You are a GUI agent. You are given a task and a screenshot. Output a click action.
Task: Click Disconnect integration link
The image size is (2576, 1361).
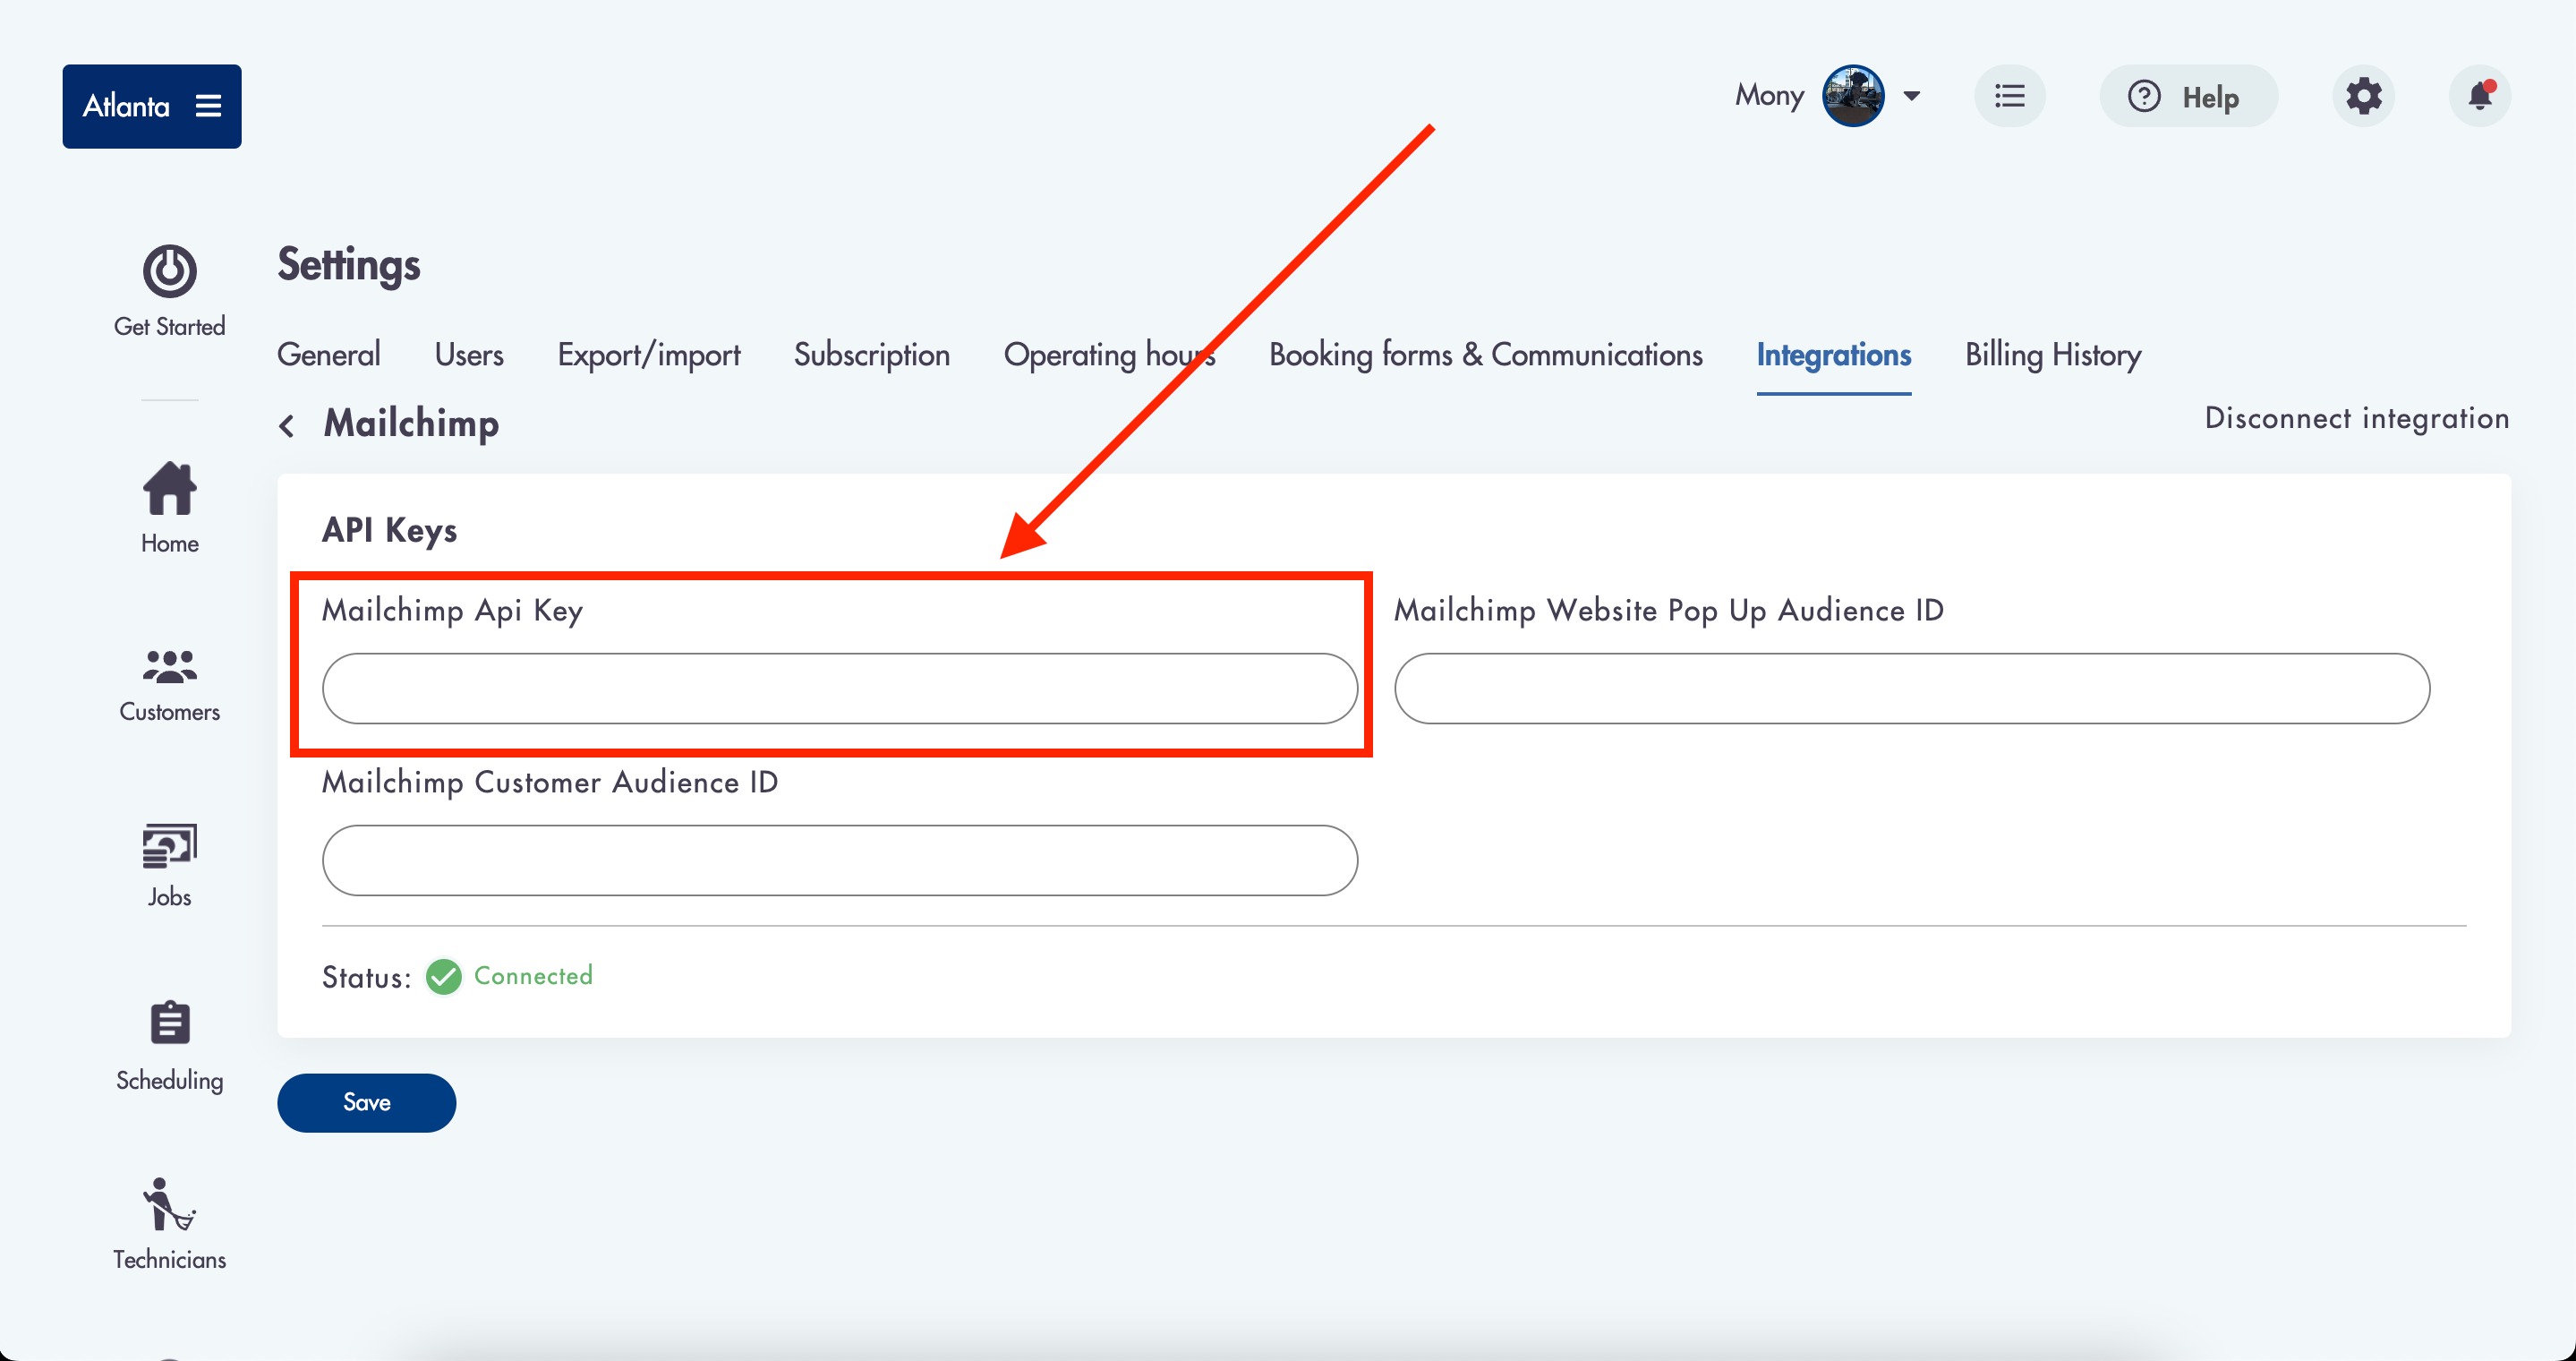pos(2356,418)
